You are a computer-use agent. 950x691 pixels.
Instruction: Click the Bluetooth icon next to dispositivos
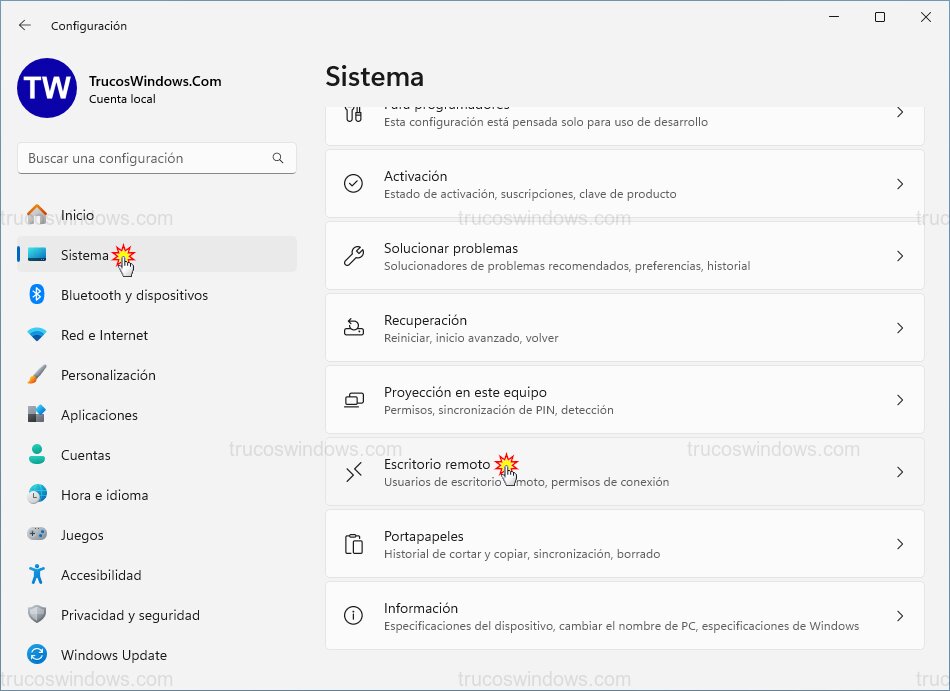tap(37, 295)
